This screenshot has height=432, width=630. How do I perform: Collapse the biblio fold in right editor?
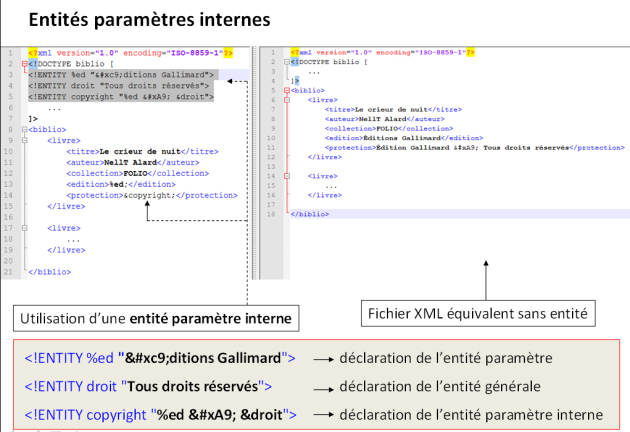pyautogui.click(x=284, y=89)
